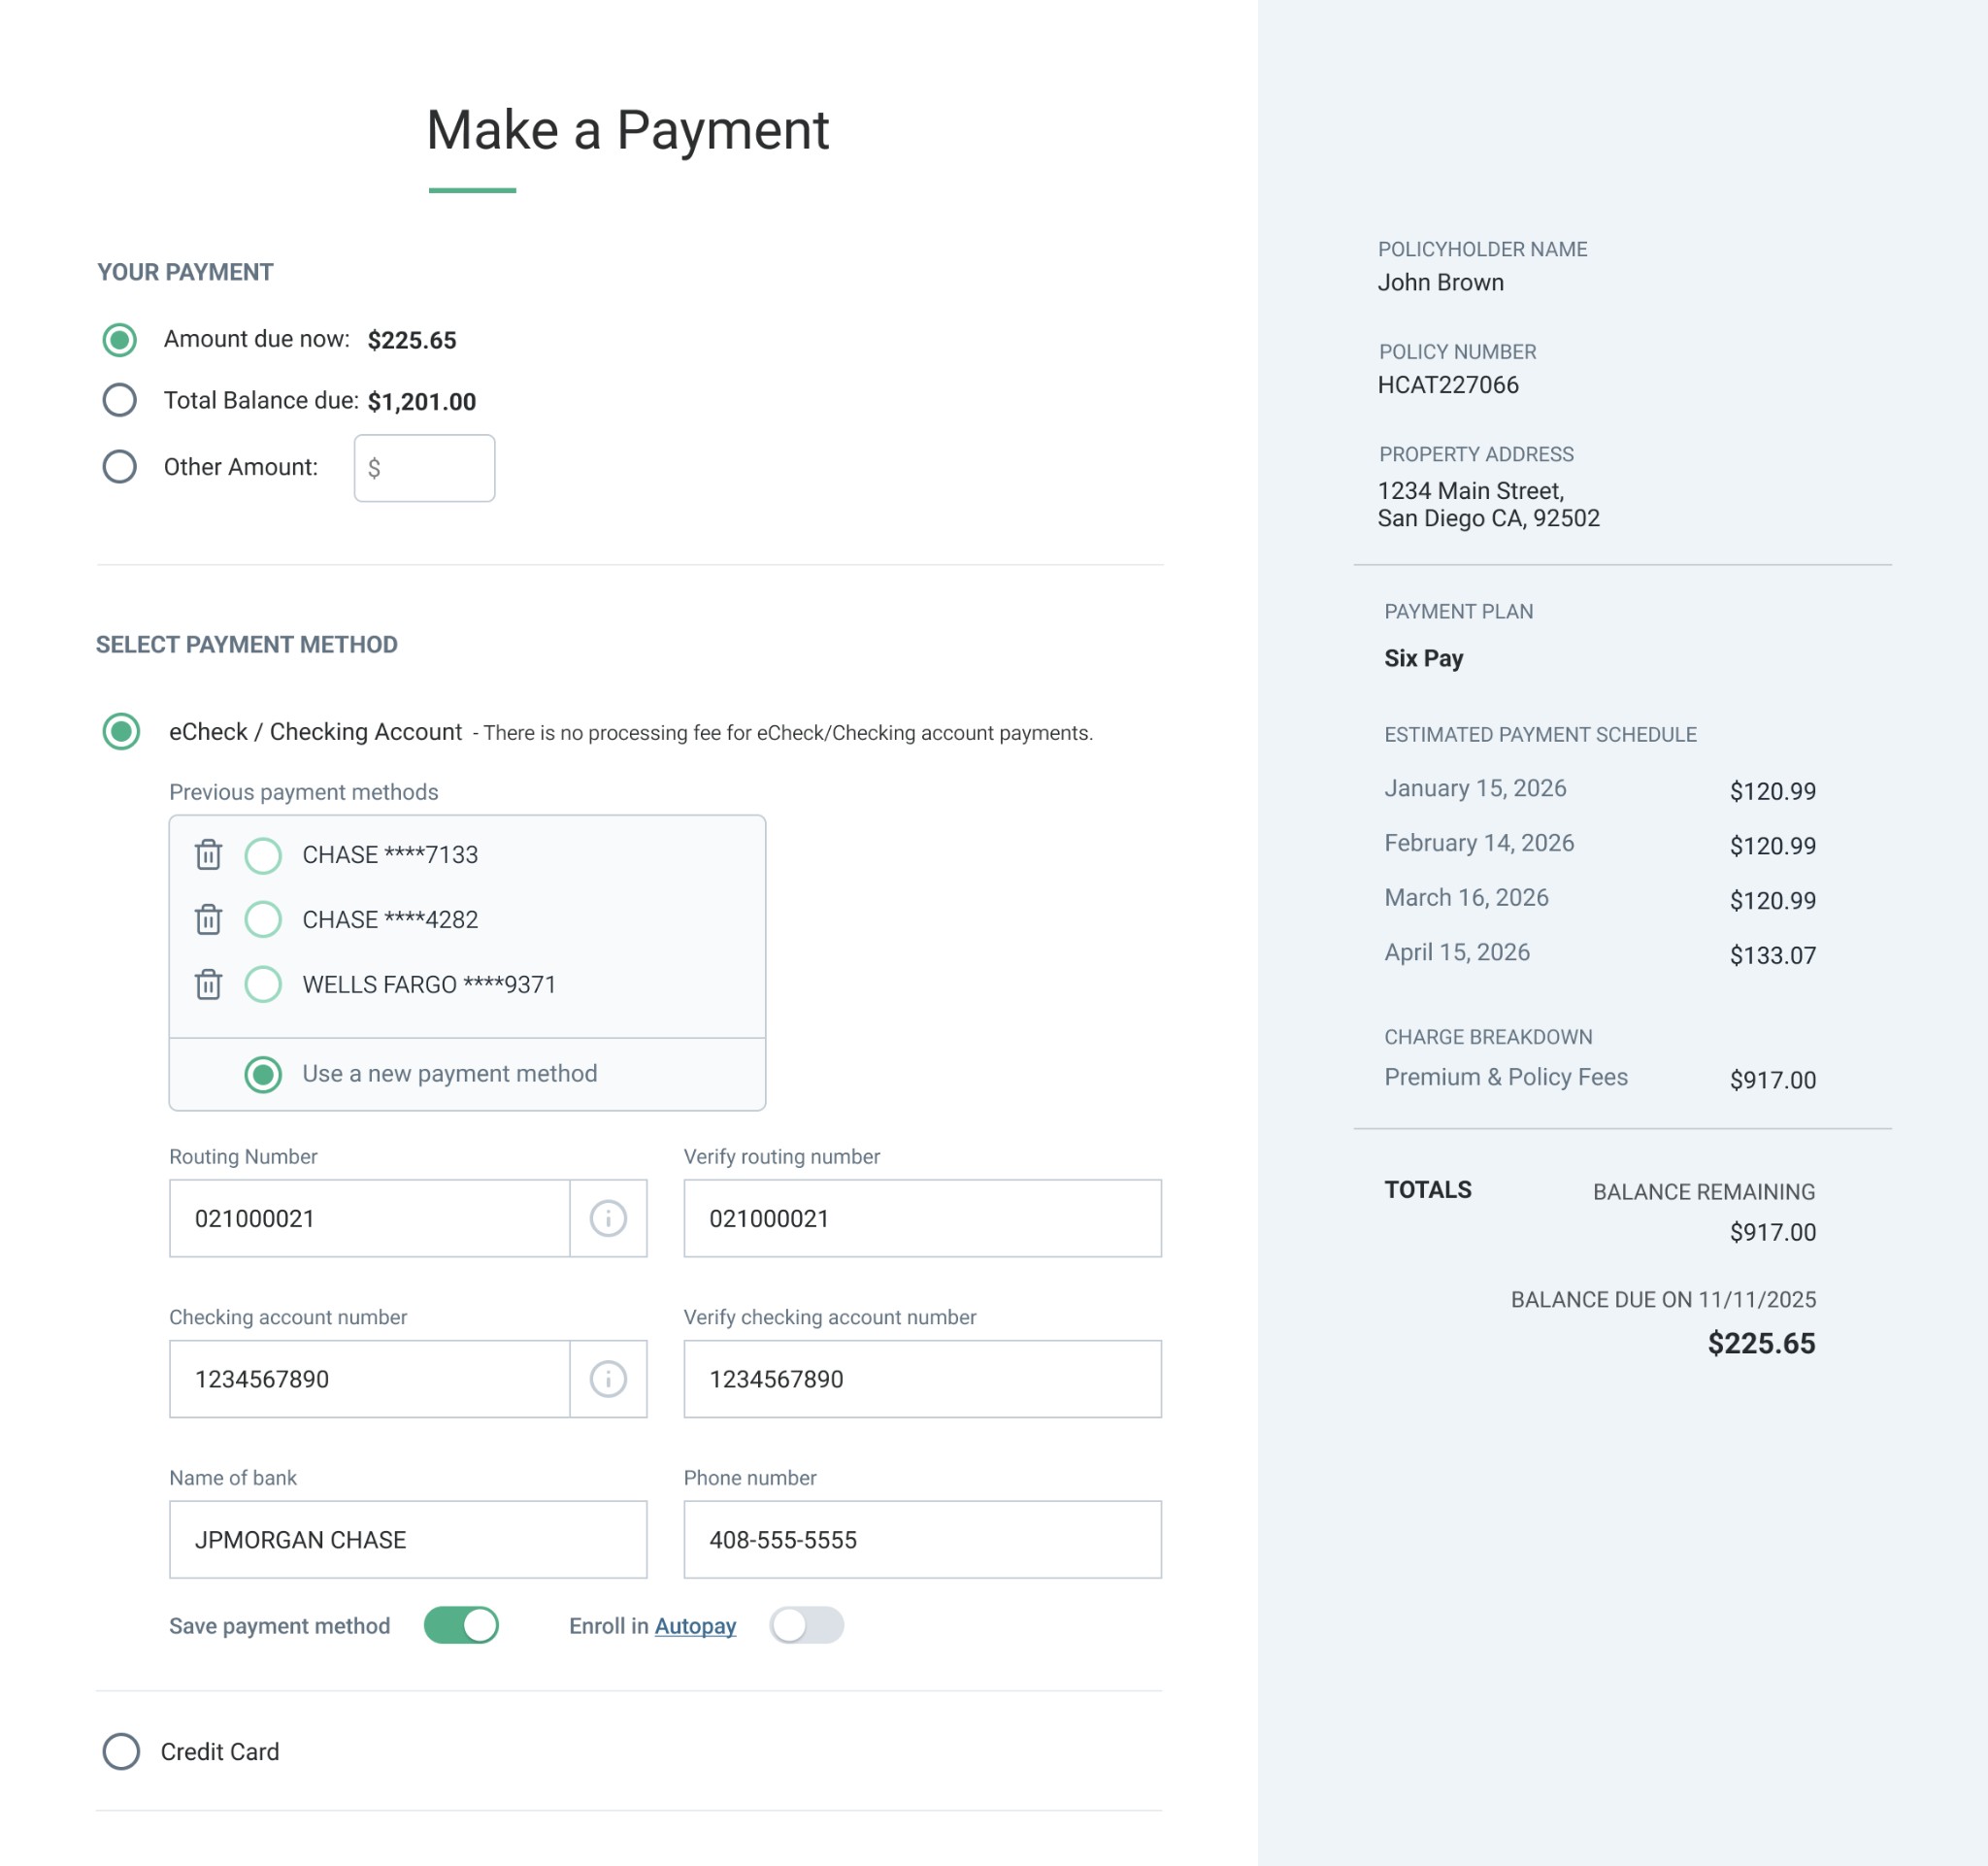Image resolution: width=1988 pixels, height=1866 pixels.
Task: Open the routing number info tooltip
Action: tap(608, 1218)
